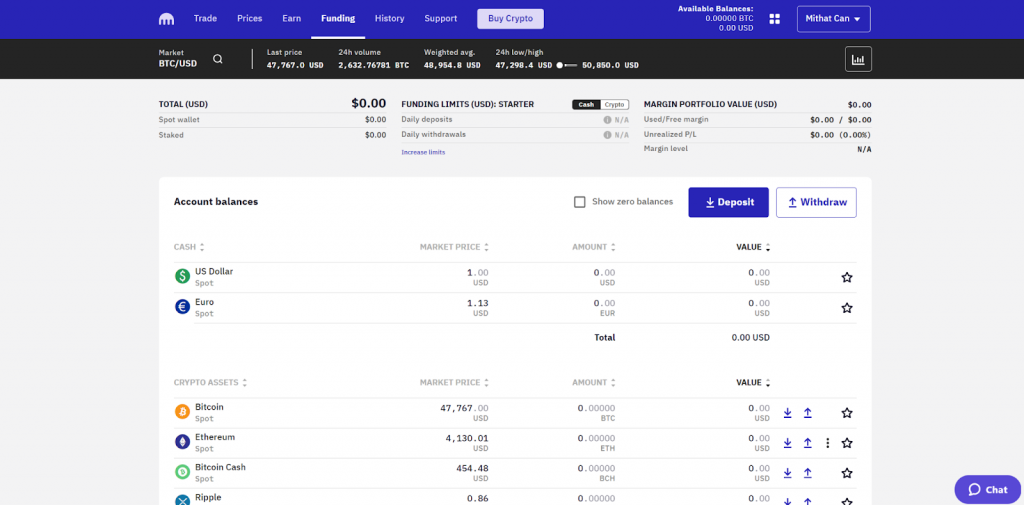
Task: Click the Euro coin icon
Action: [x=182, y=307]
